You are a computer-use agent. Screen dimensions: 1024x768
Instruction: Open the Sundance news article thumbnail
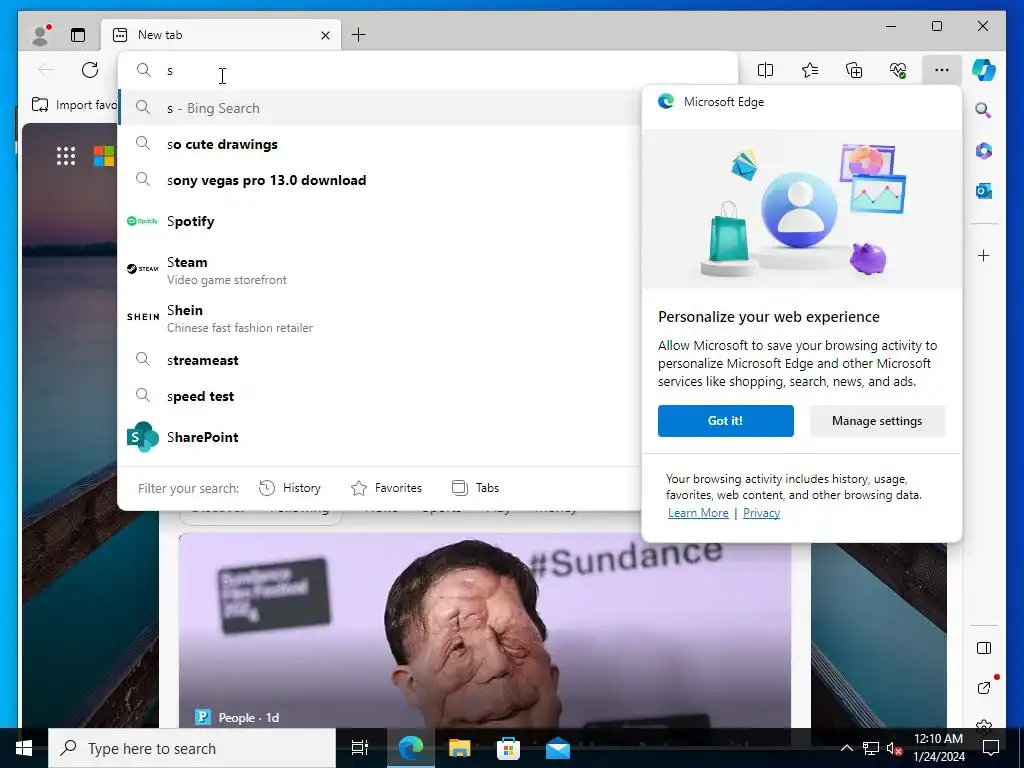[485, 630]
